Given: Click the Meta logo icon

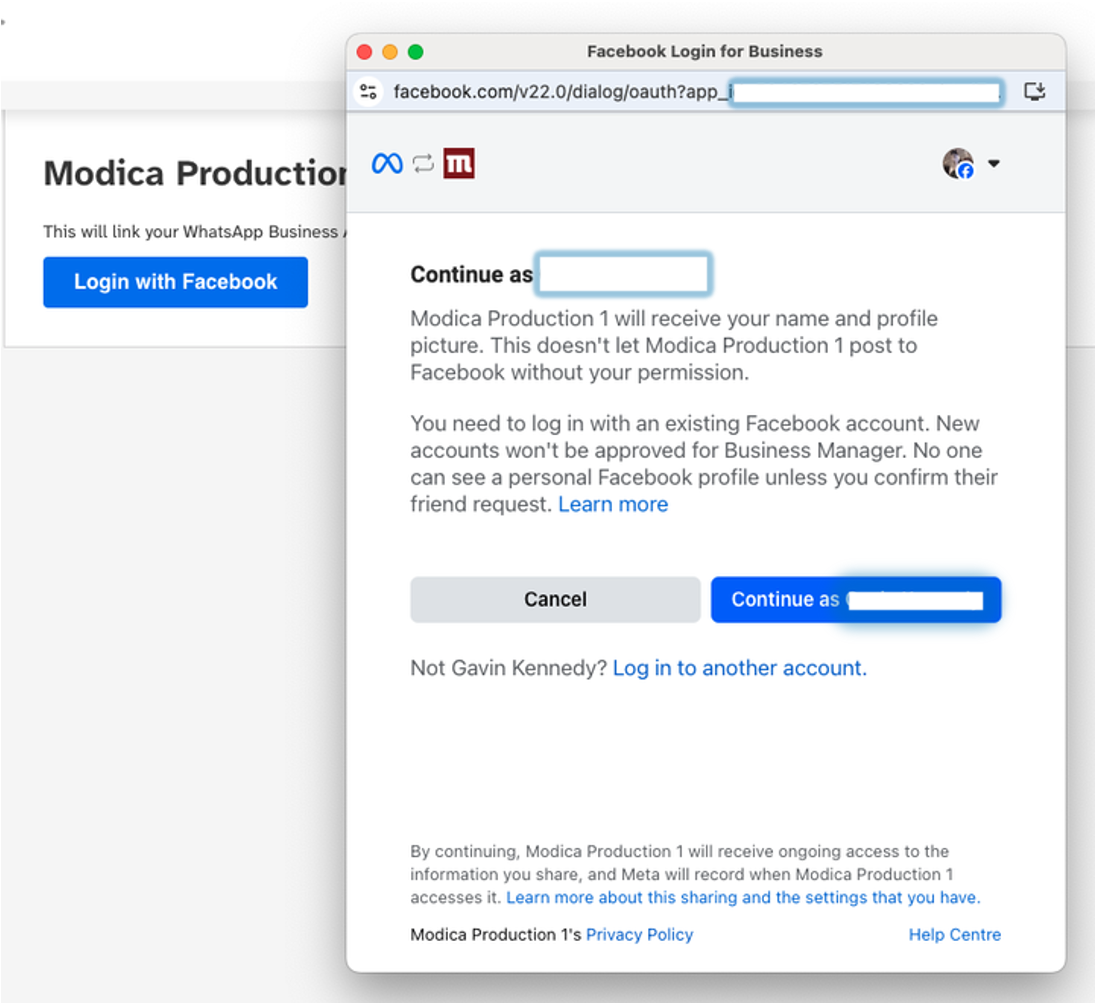Looking at the screenshot, I should tap(386, 163).
